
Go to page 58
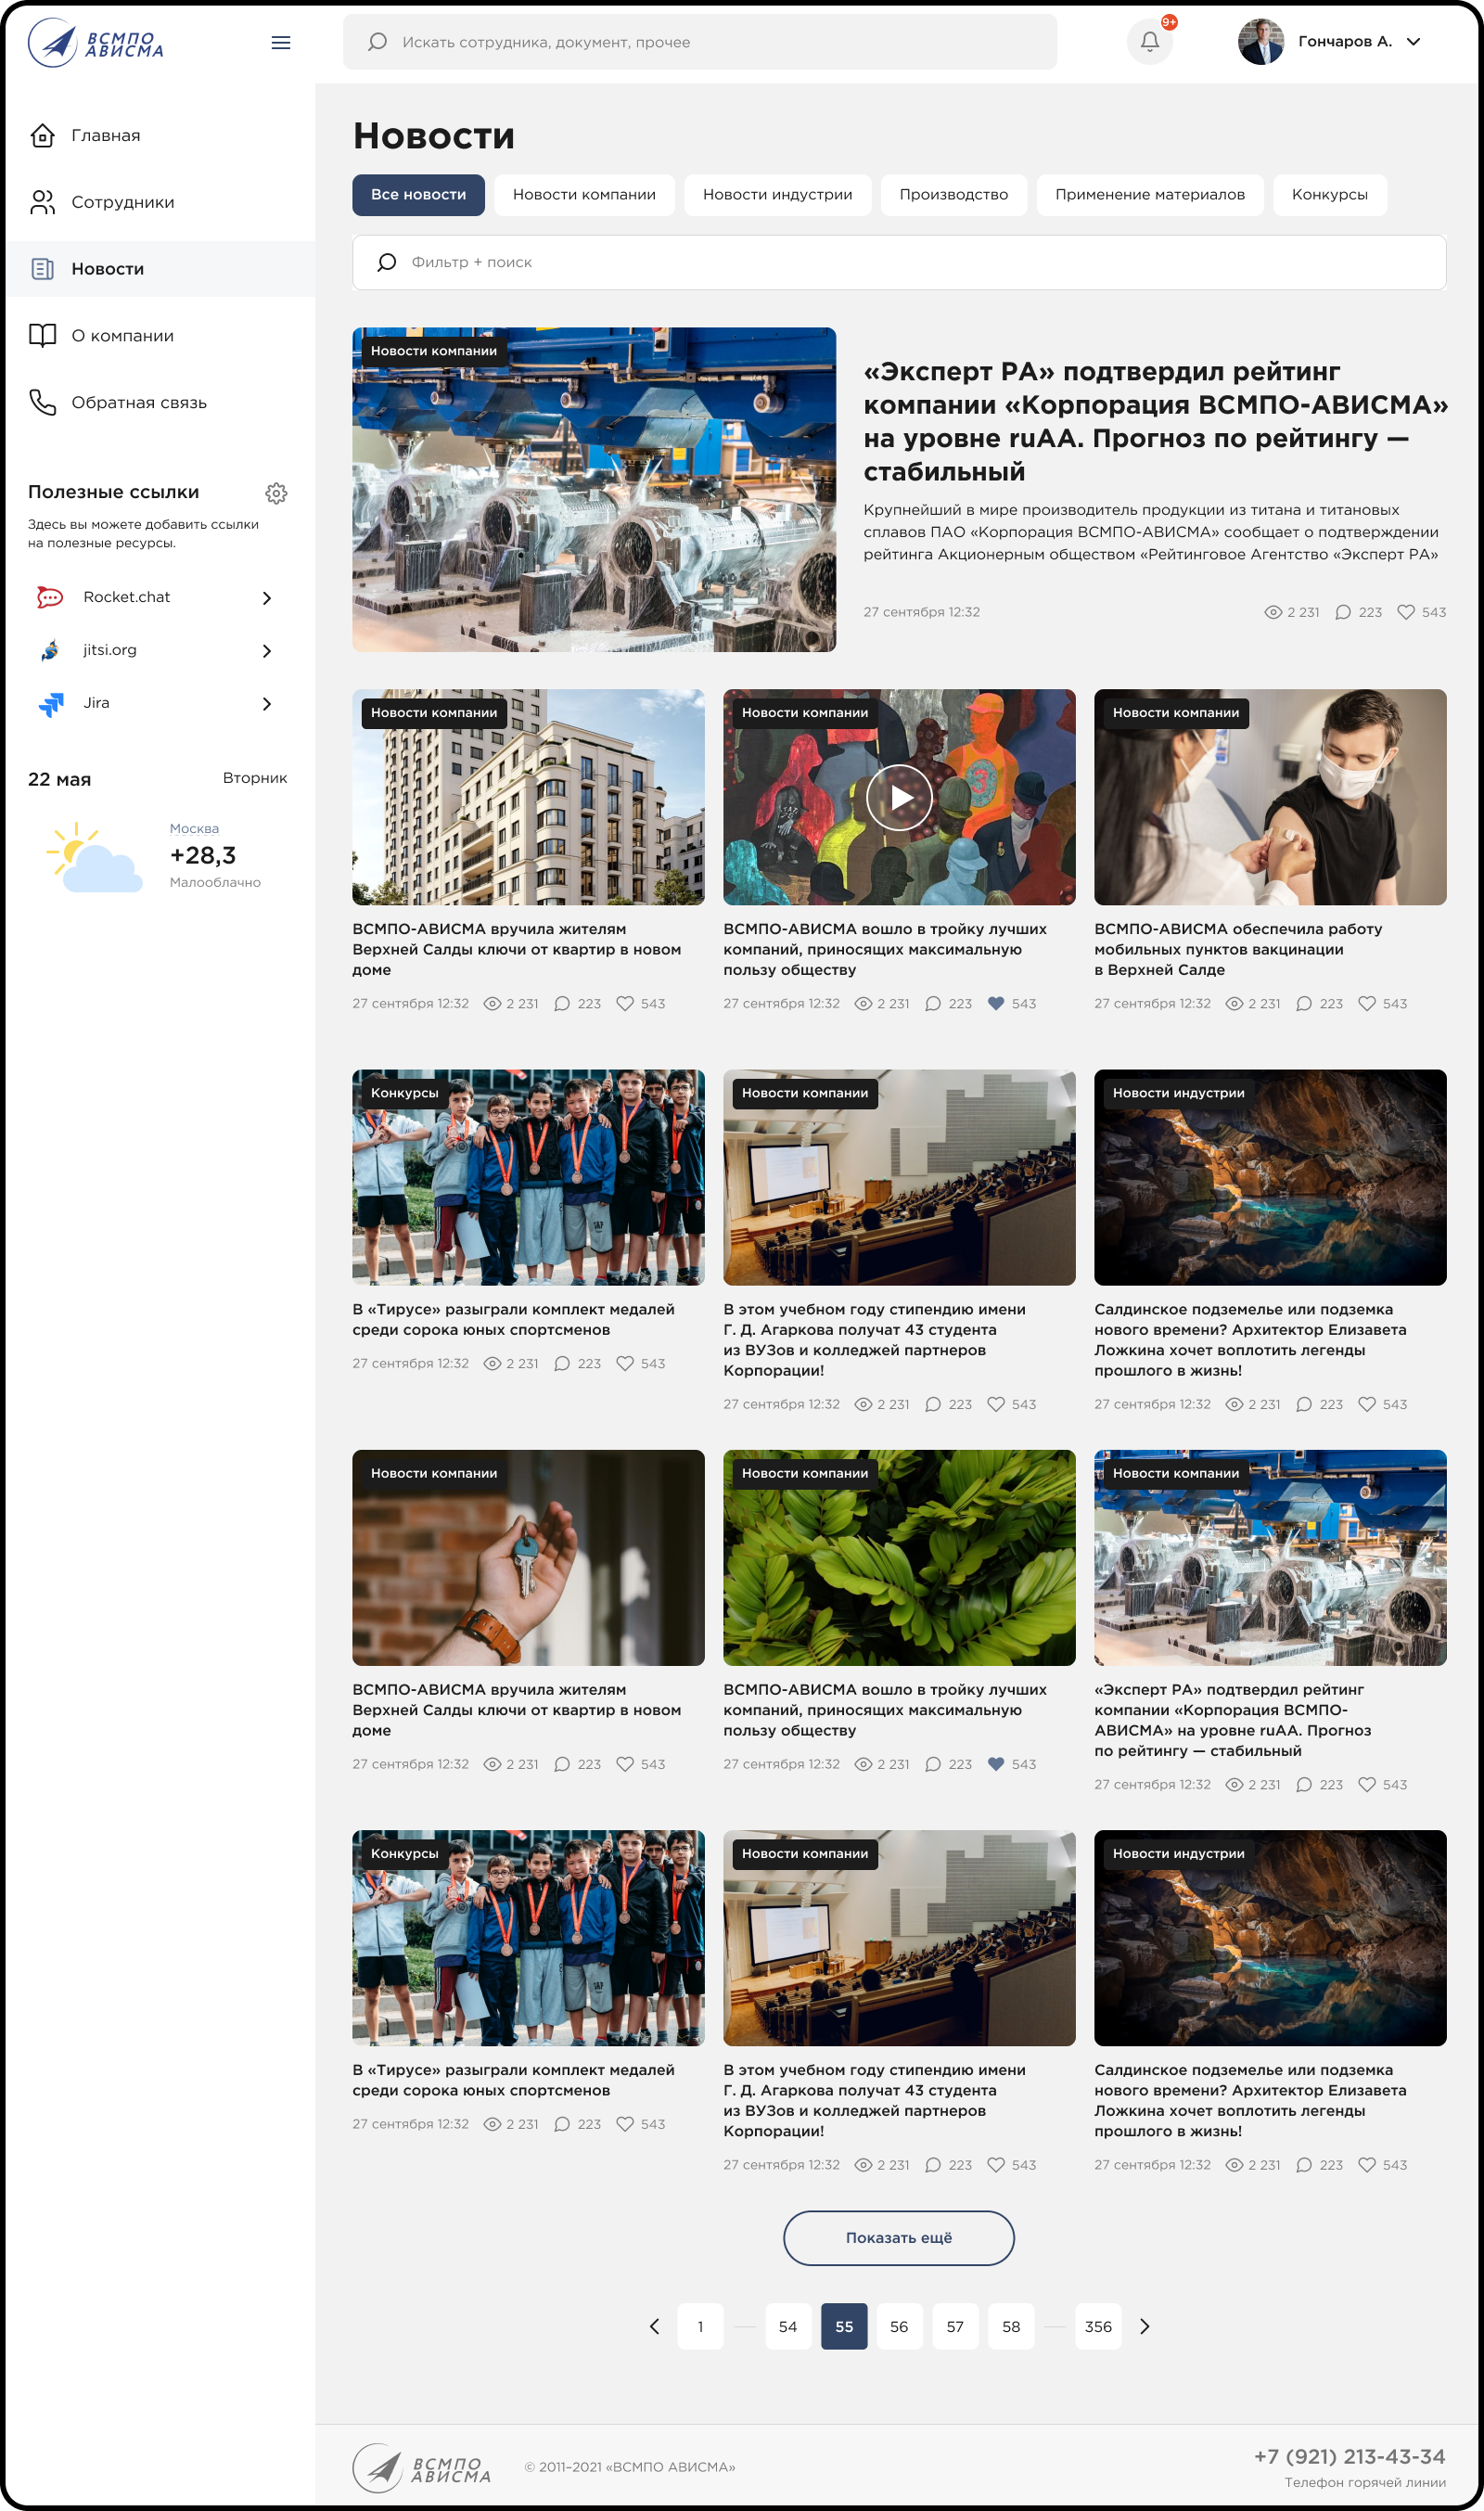(1011, 2326)
